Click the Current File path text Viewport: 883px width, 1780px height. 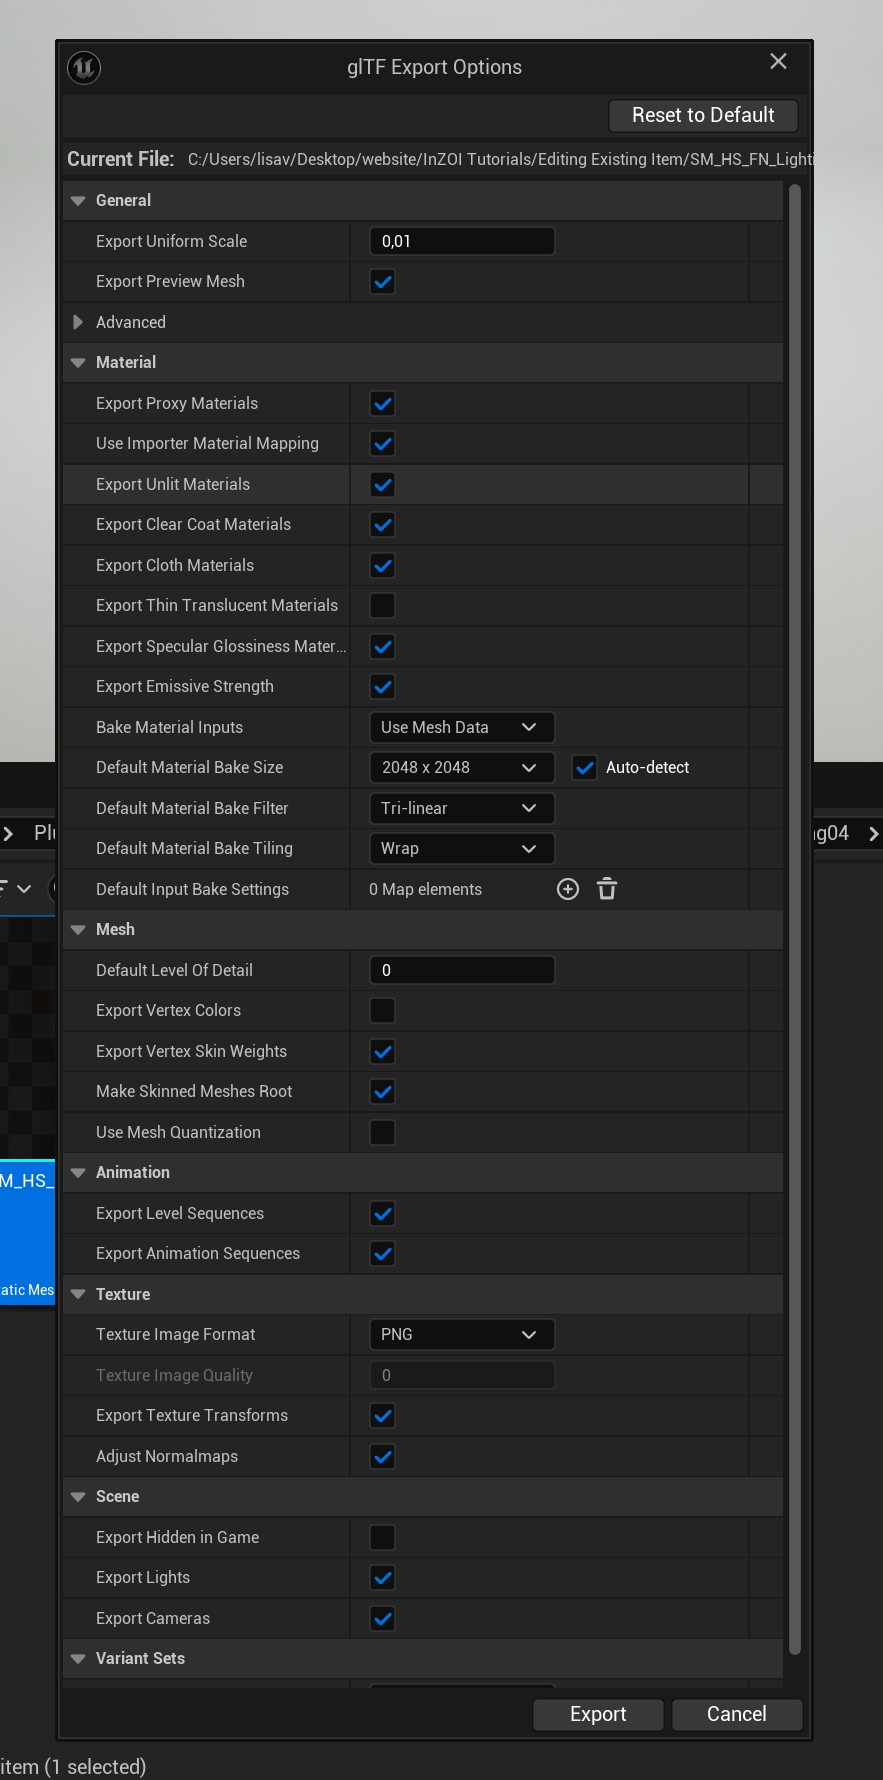[x=500, y=159]
